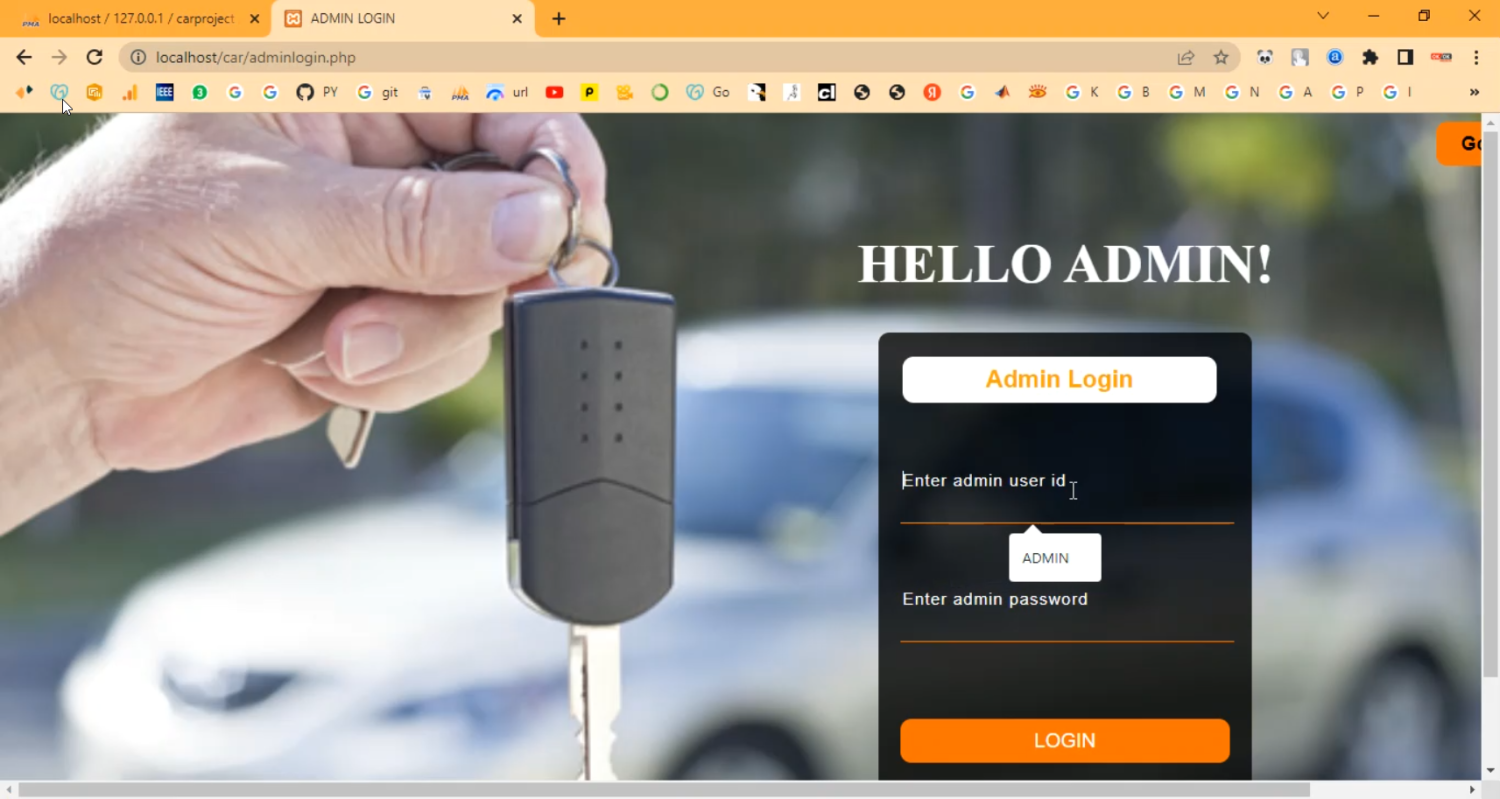
Task: Open the panda extension
Action: 1265,57
